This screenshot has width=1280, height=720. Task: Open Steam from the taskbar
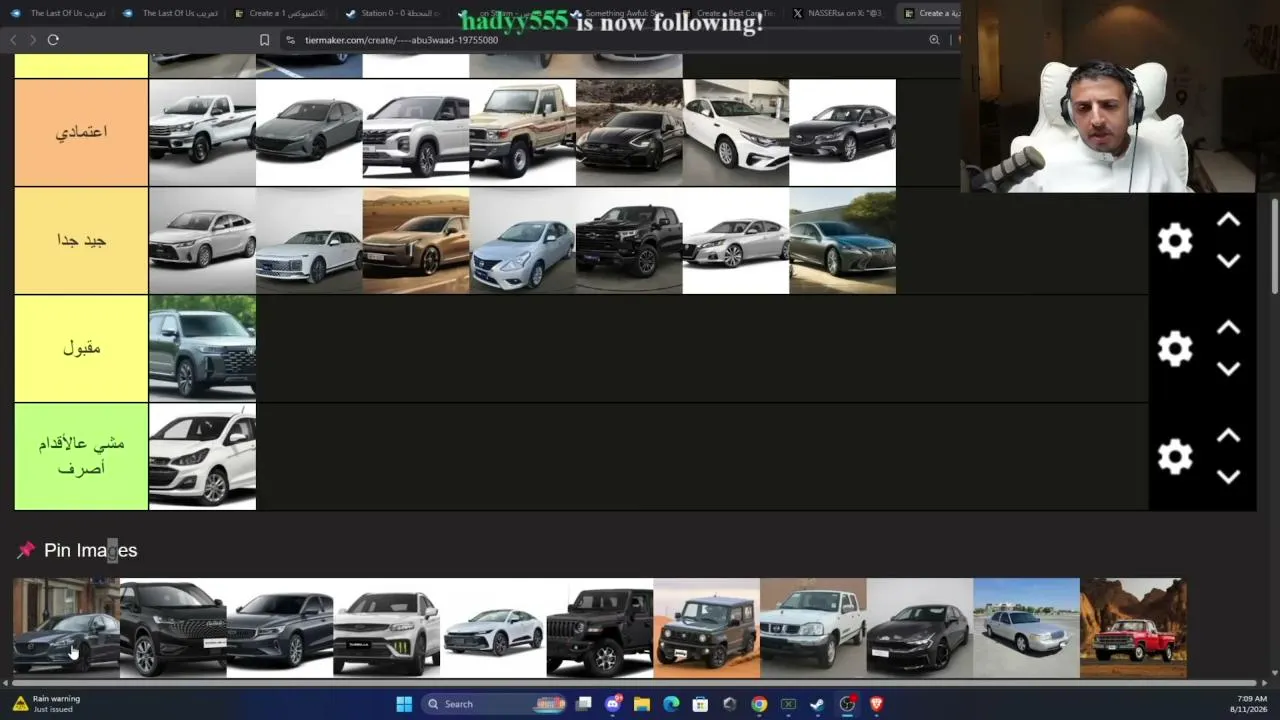(818, 704)
